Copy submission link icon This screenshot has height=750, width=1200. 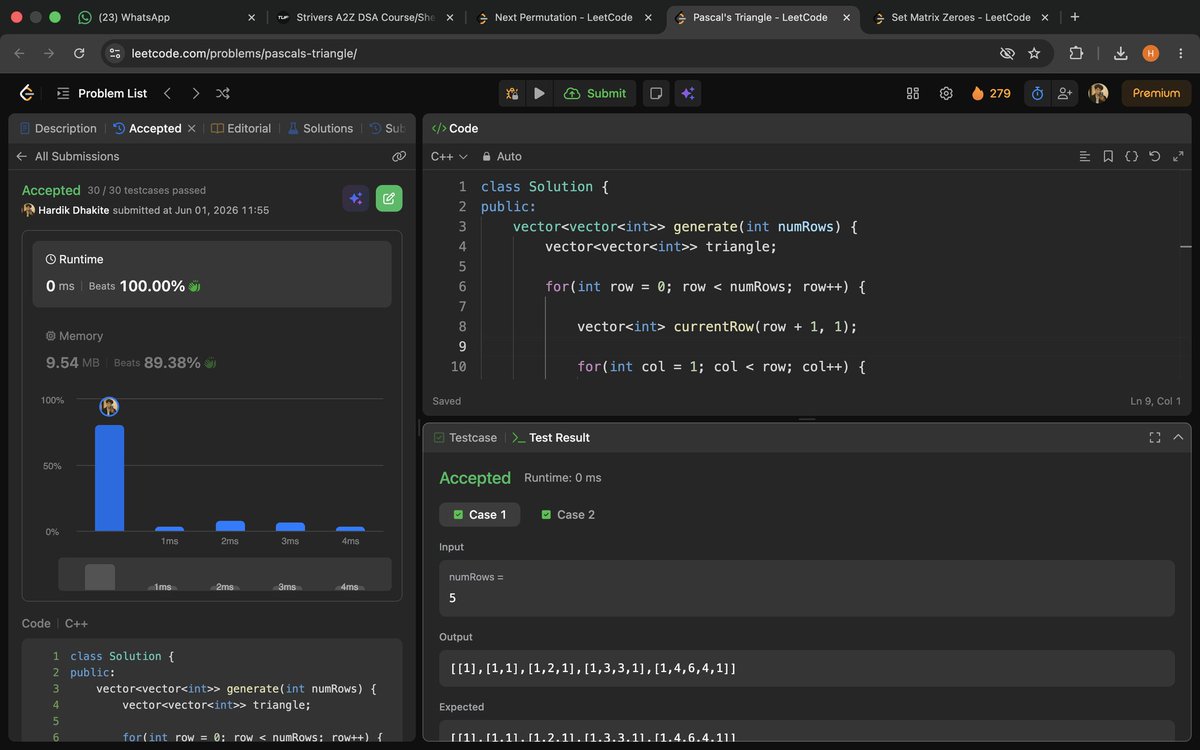[399, 156]
